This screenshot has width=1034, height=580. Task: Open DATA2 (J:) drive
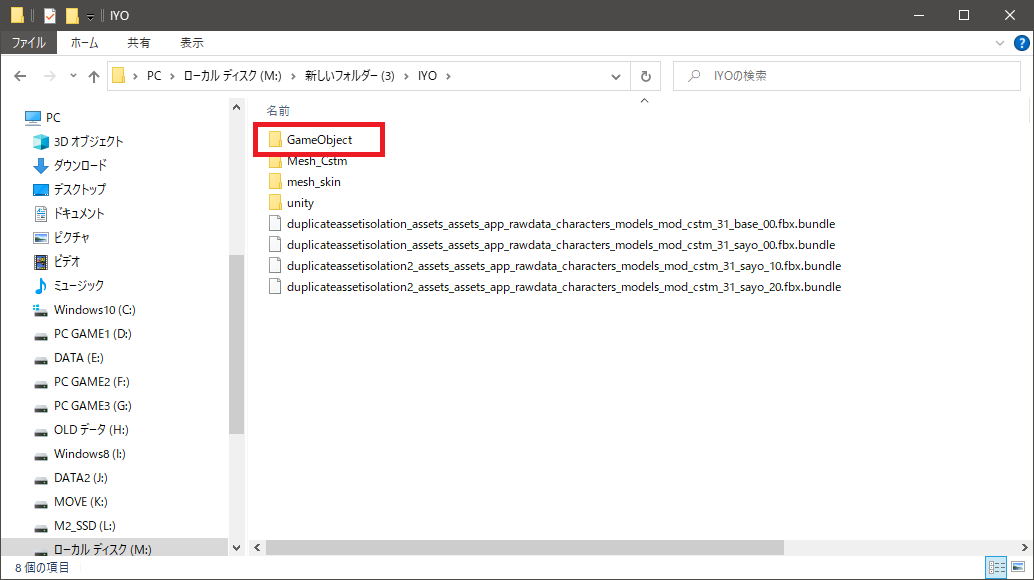pos(71,478)
